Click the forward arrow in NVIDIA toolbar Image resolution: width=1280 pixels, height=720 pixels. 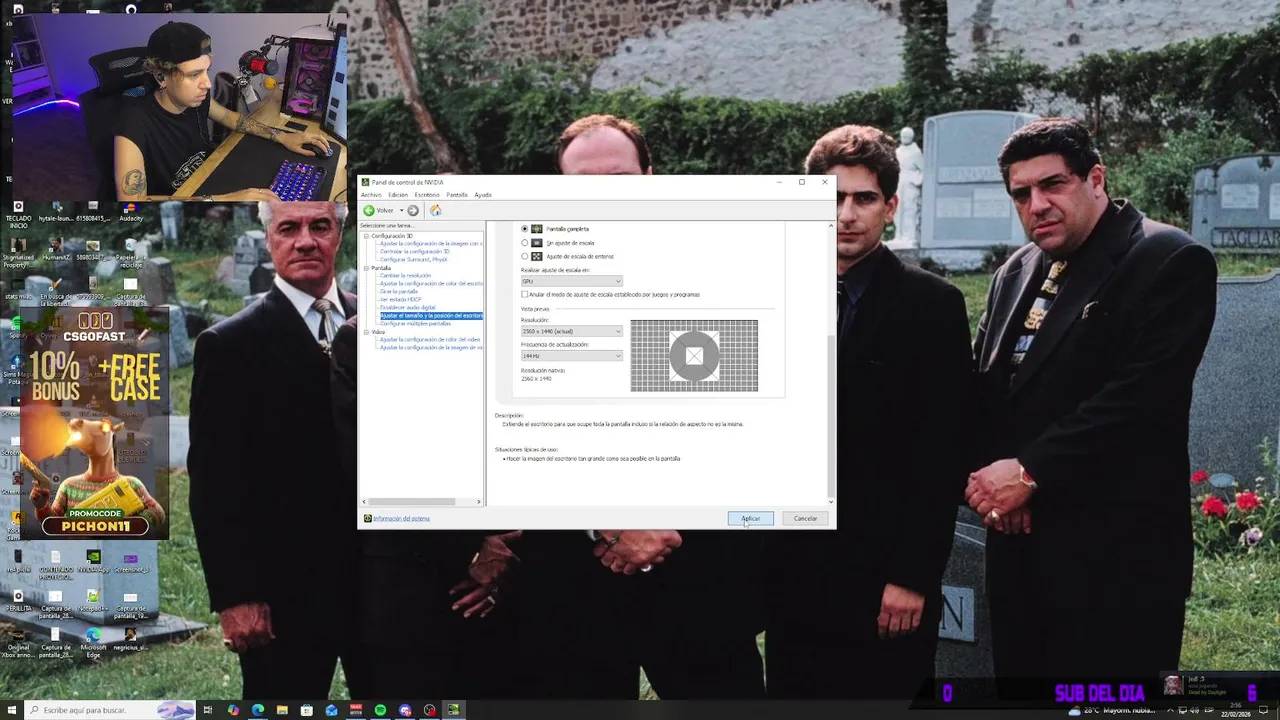pos(413,211)
